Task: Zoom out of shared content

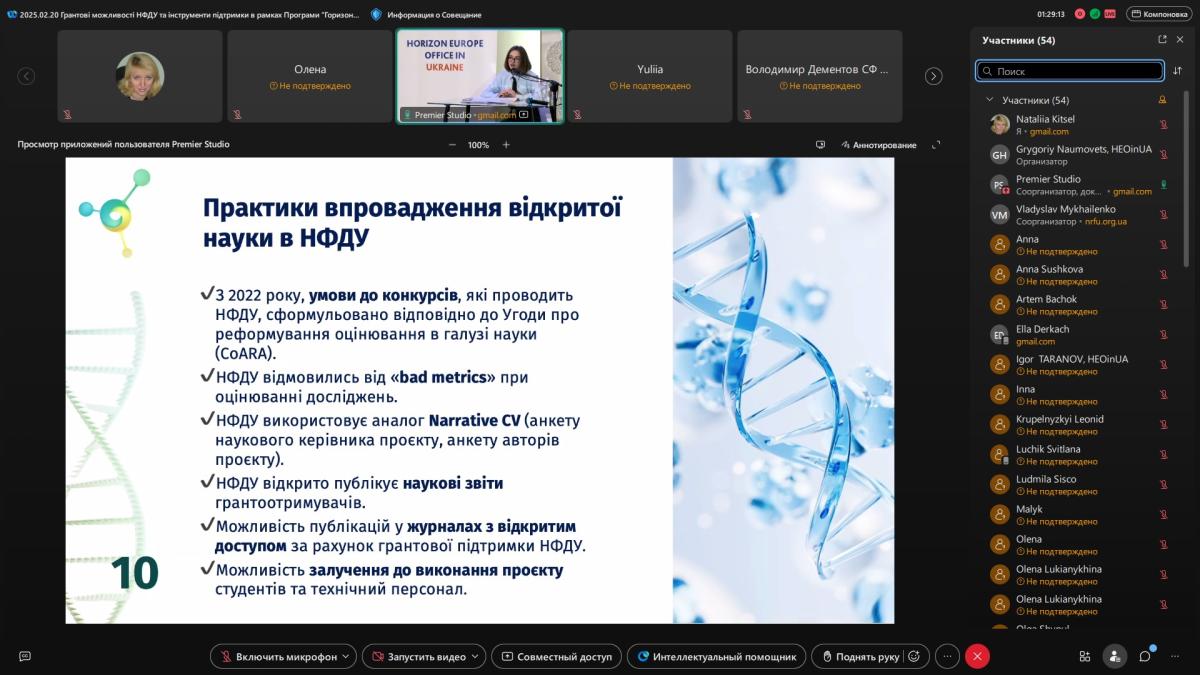Action: [452, 145]
